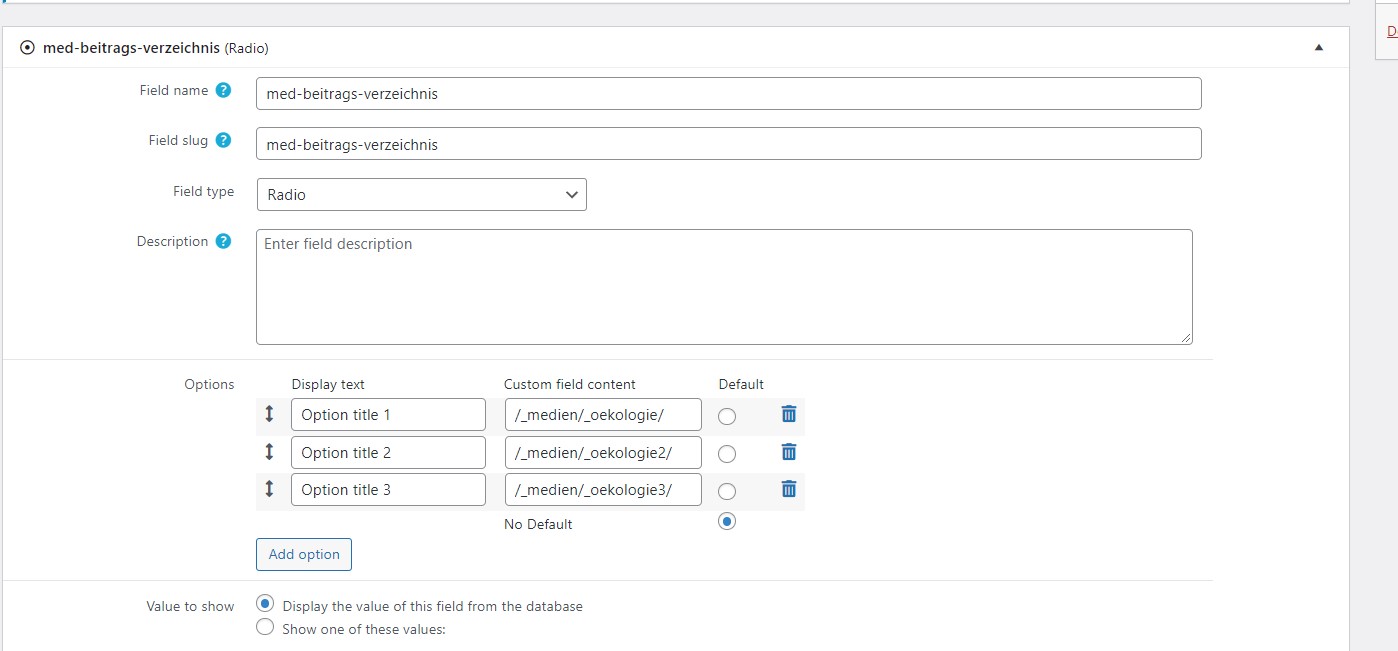1398x651 pixels.
Task: Select Show one of these values option
Action: coord(265,627)
